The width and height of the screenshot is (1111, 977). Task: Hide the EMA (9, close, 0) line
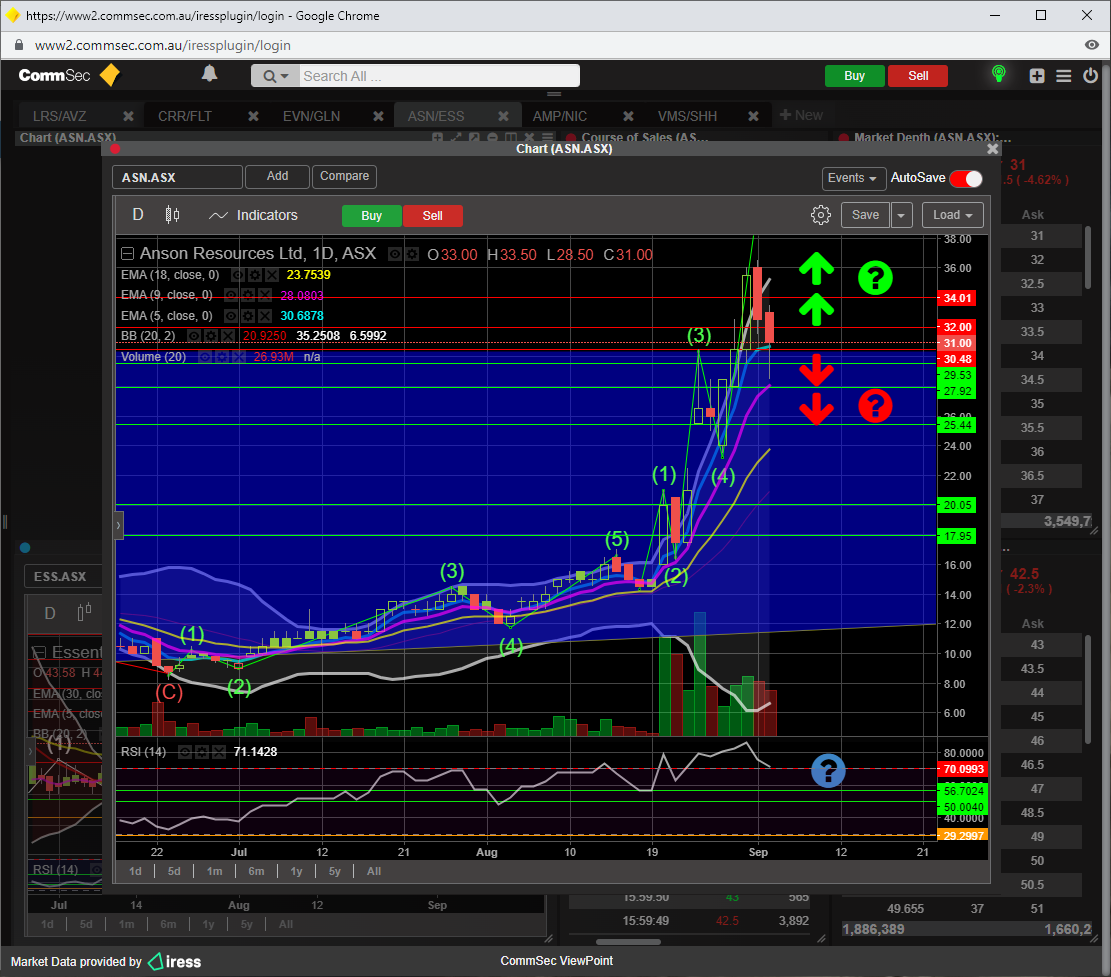(231, 295)
